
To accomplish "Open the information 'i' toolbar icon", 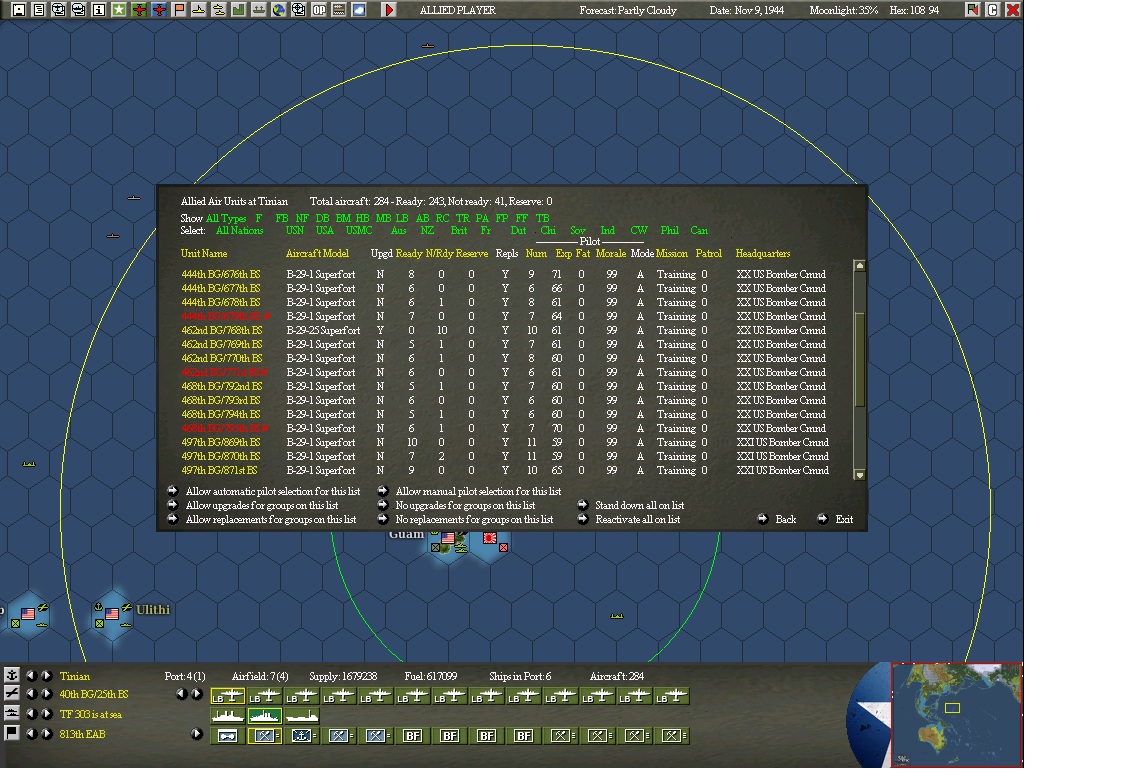I will [x=99, y=10].
